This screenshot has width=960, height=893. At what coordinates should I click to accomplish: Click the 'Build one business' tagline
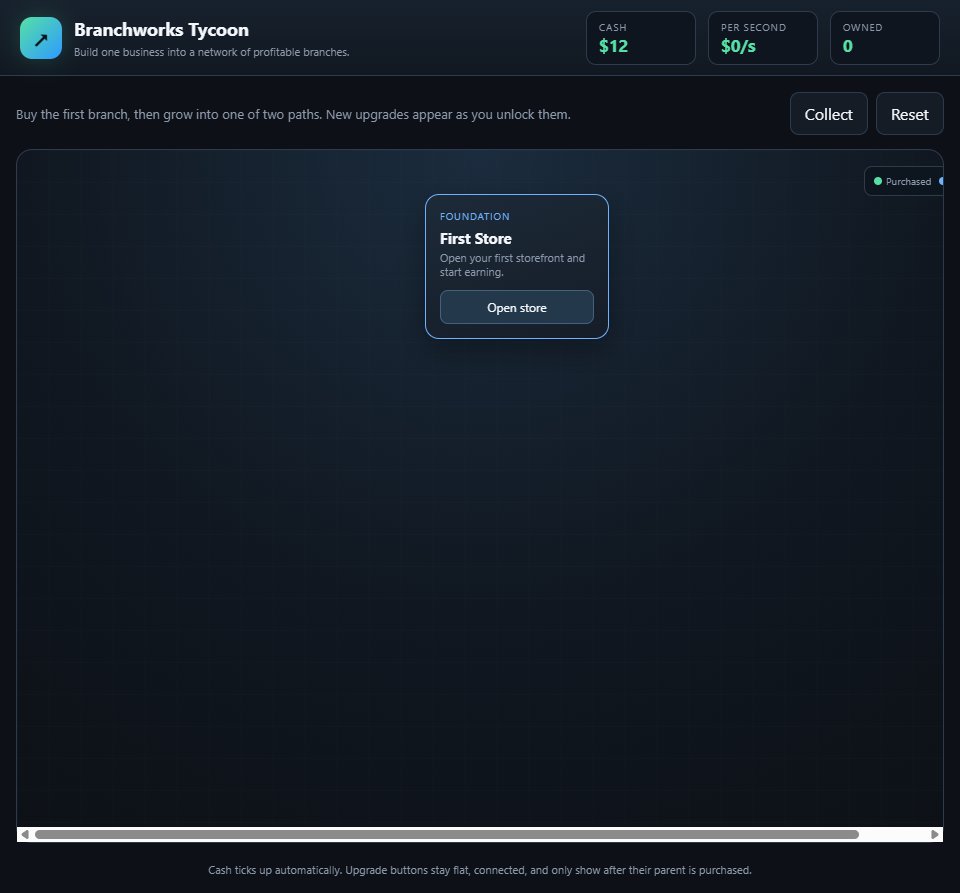211,53
